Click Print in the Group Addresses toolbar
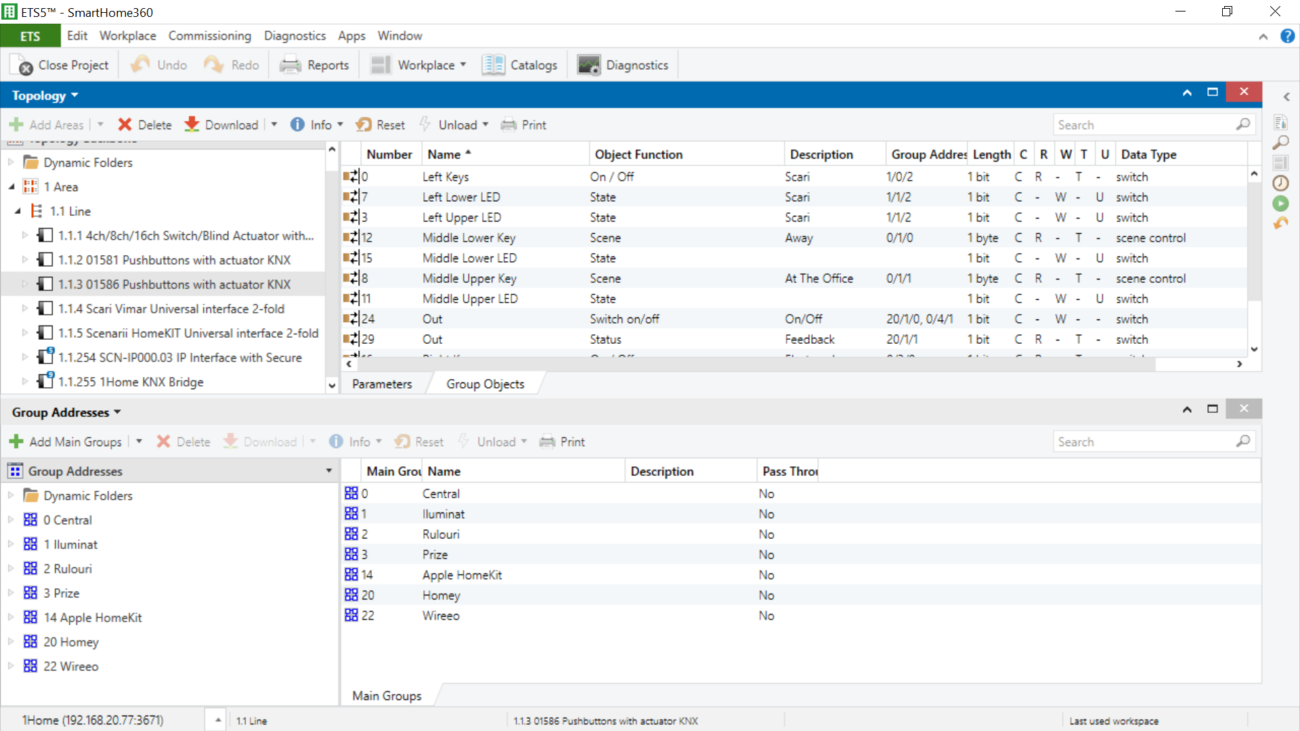The image size is (1300, 731). pyautogui.click(x=562, y=442)
